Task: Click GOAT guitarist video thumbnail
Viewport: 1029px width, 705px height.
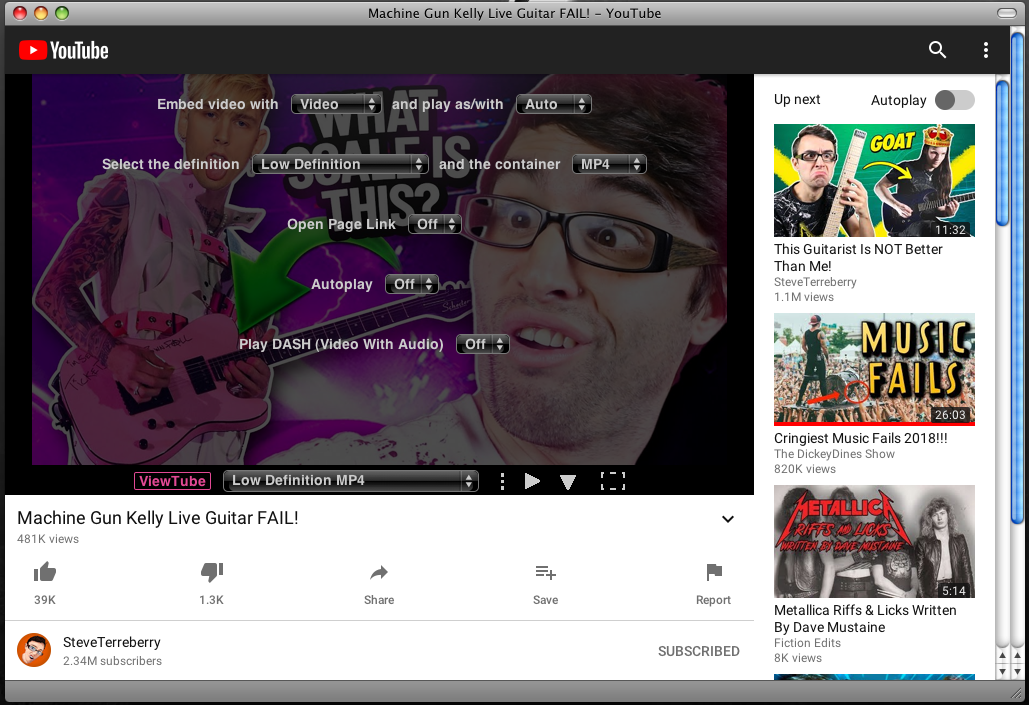Action: coord(874,180)
